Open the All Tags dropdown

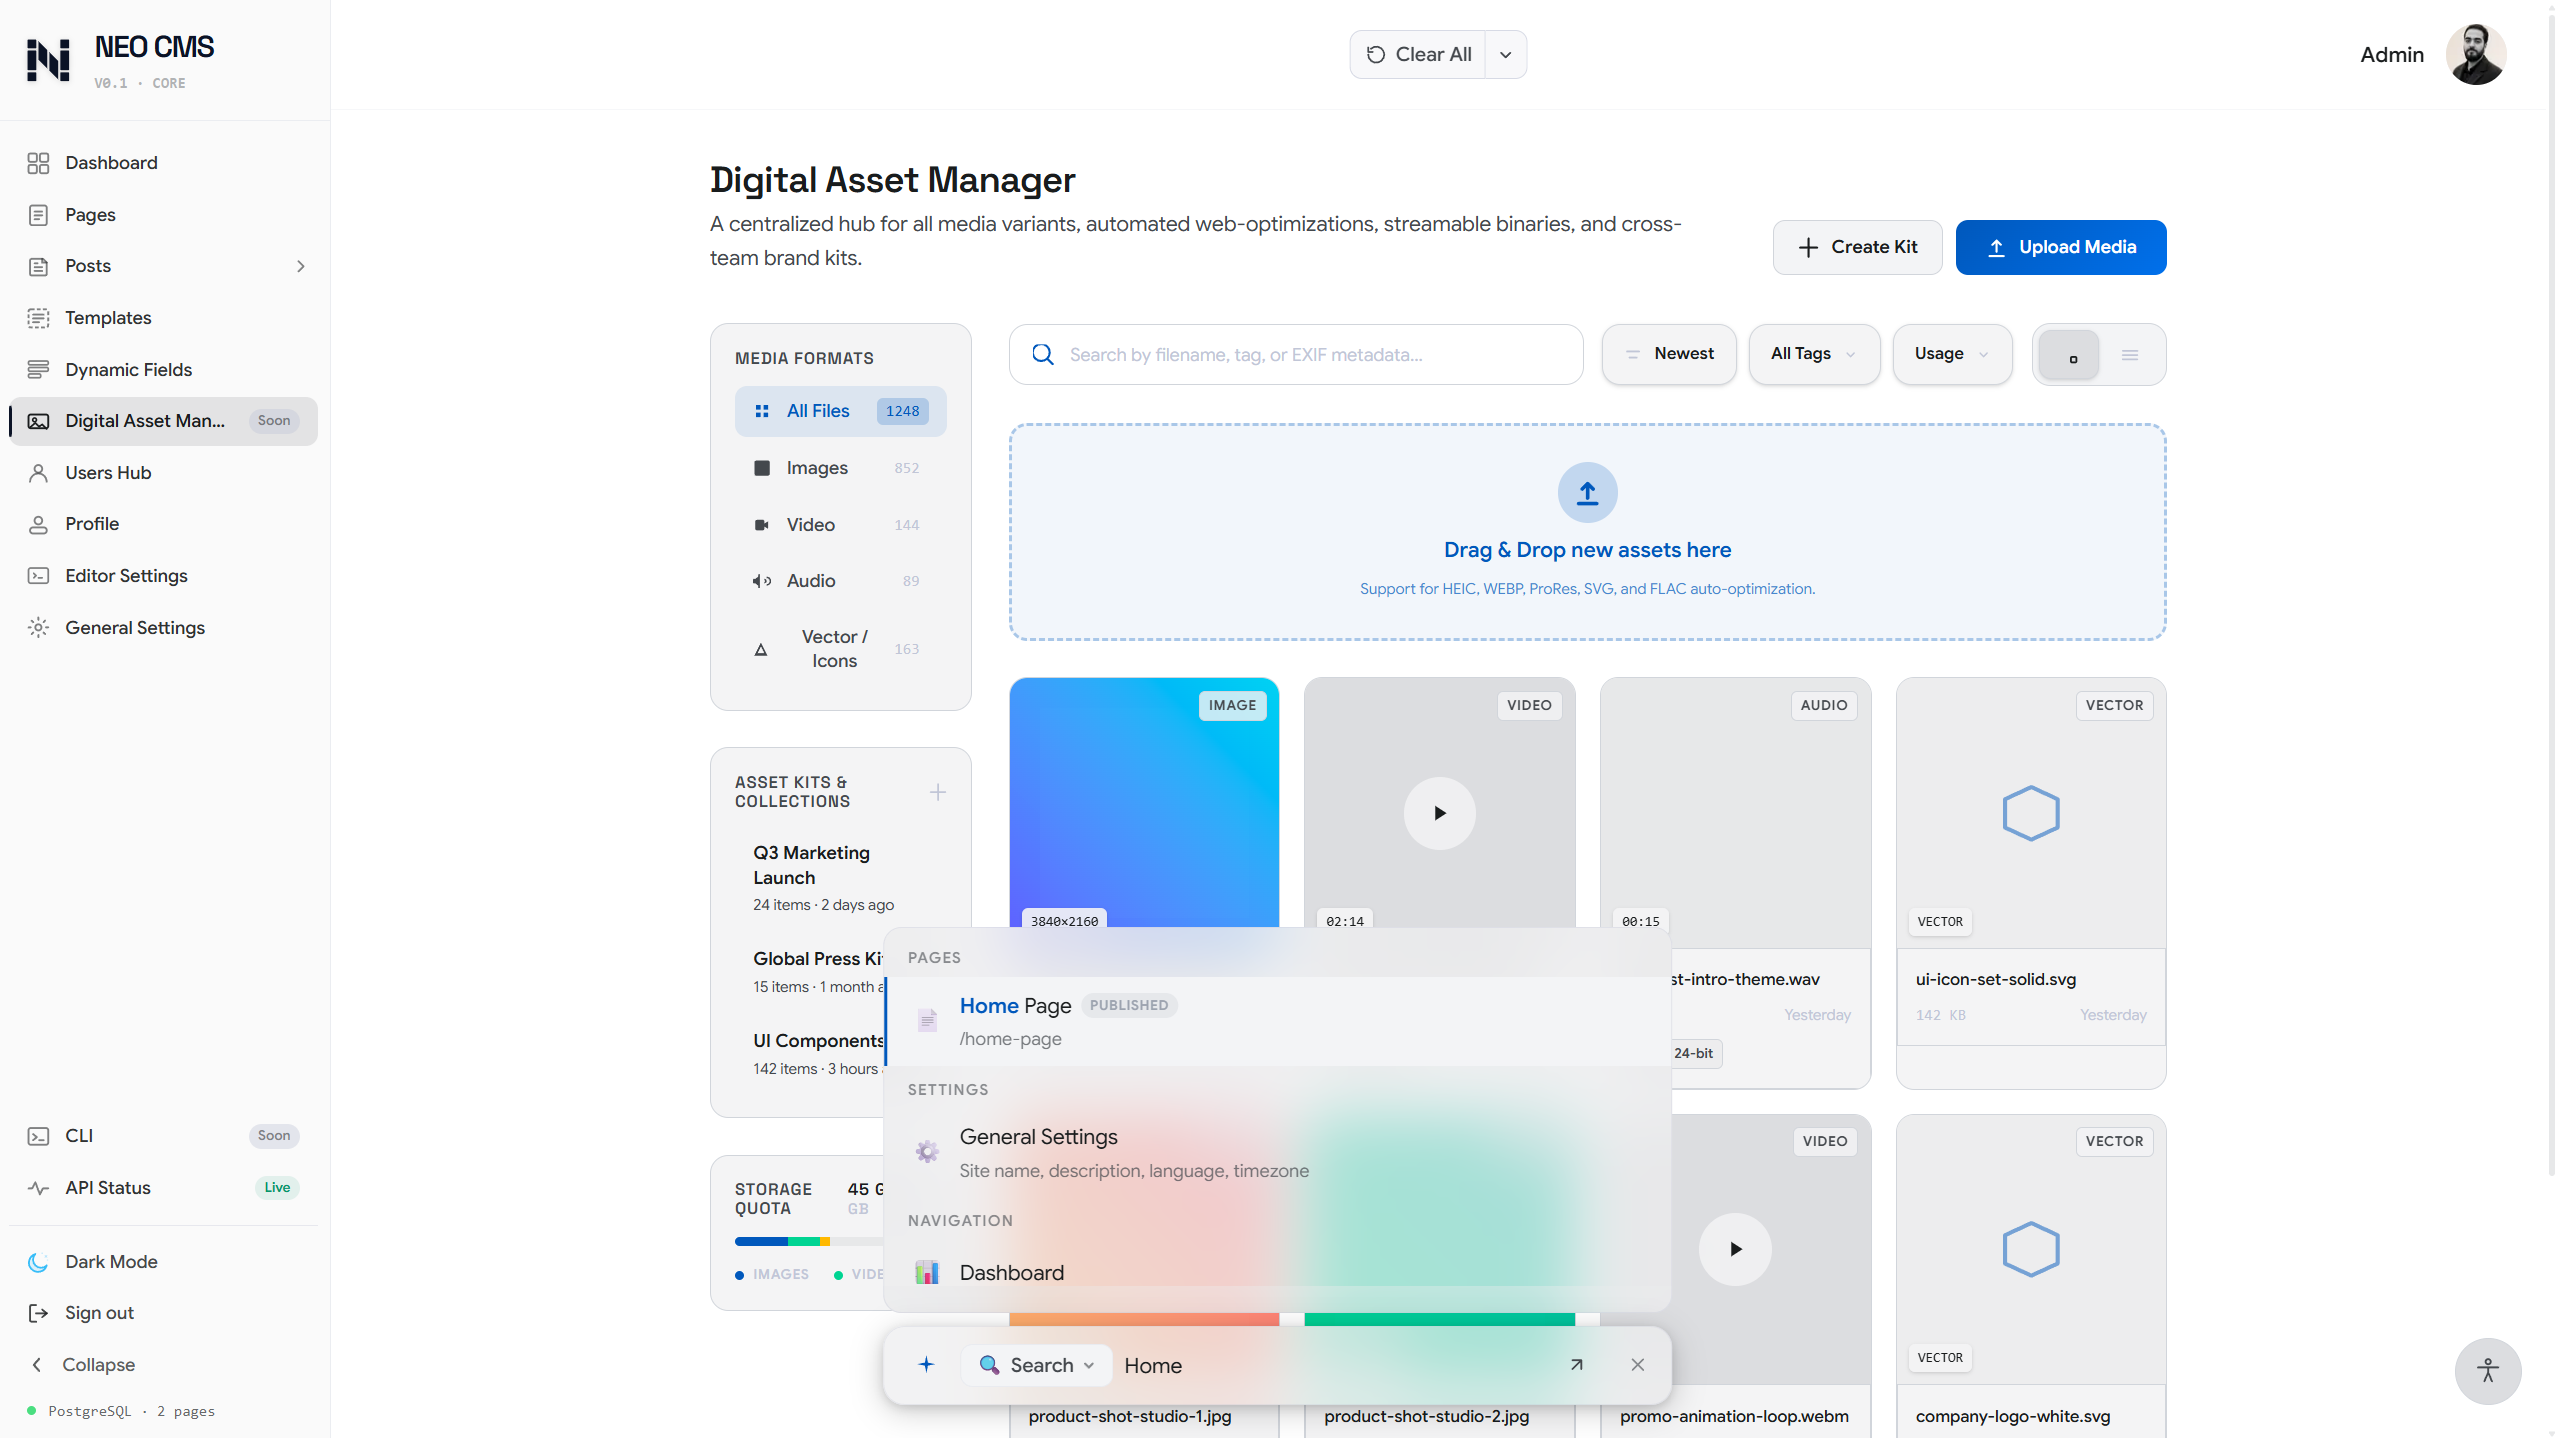click(1813, 354)
